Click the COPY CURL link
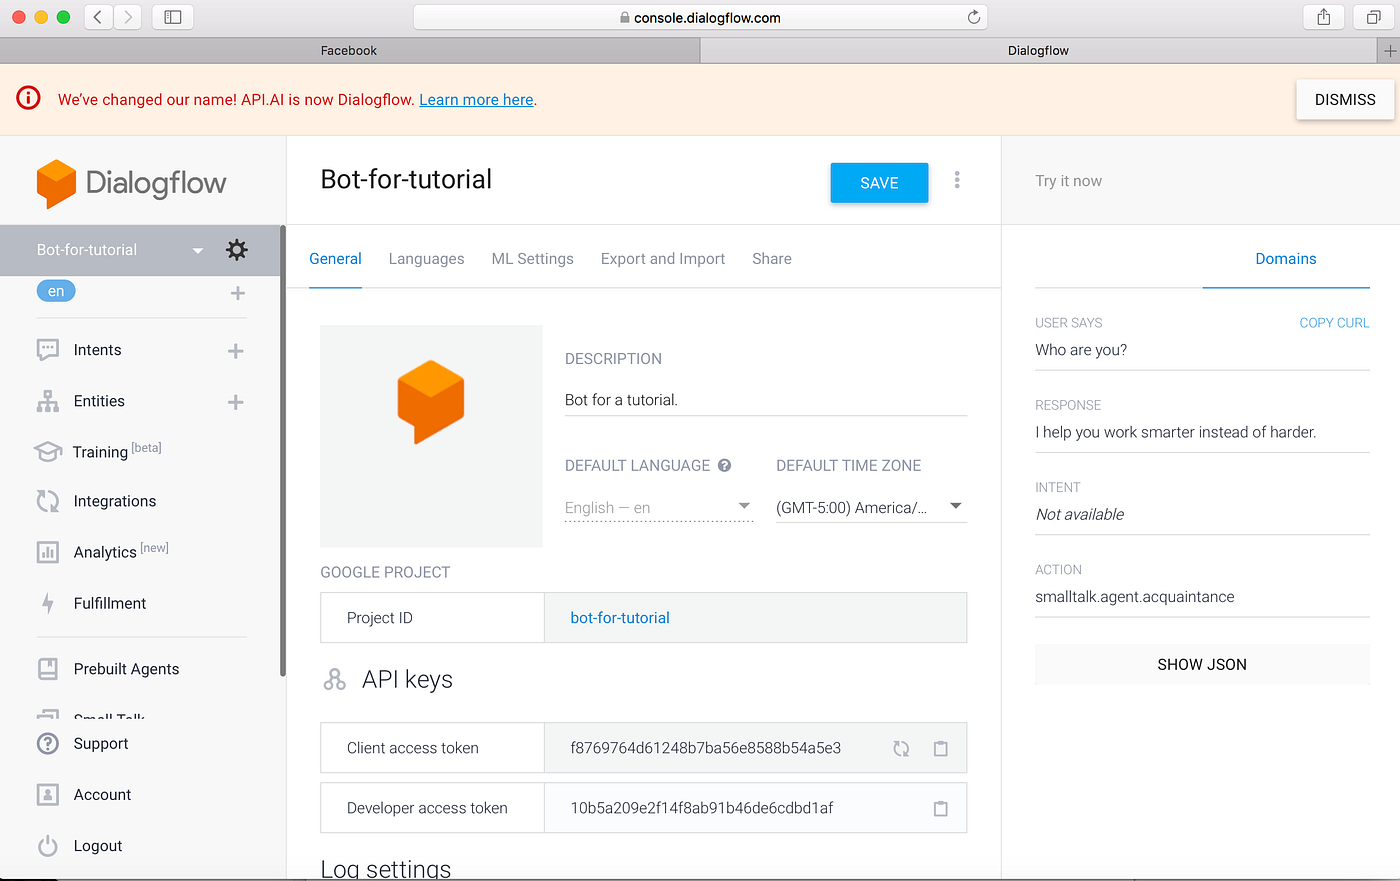The width and height of the screenshot is (1400, 881). [1334, 323]
